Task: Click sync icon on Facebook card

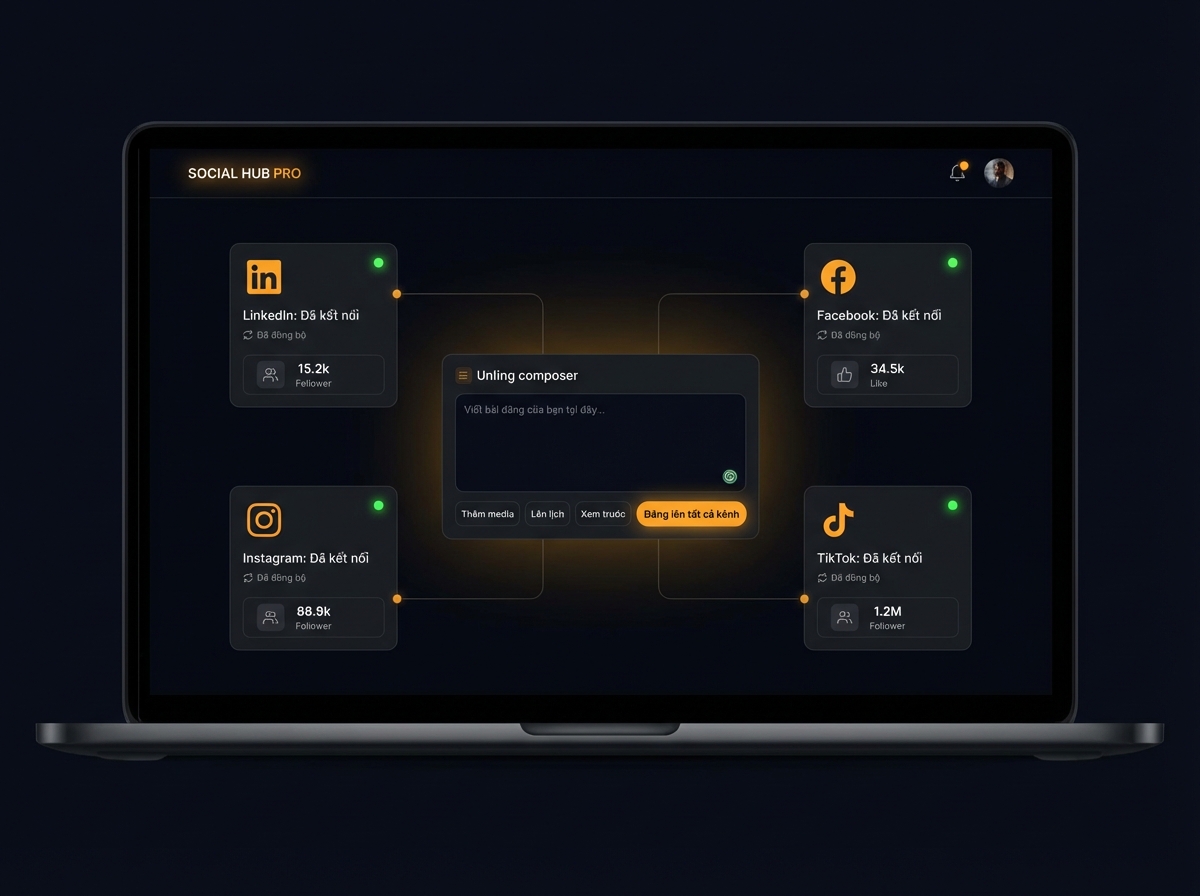Action: (x=822, y=335)
